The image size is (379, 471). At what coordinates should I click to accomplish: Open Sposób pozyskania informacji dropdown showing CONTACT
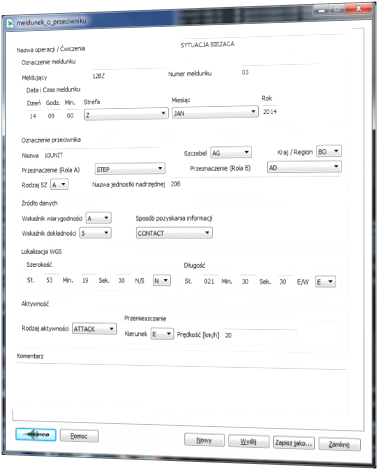[x=174, y=233]
